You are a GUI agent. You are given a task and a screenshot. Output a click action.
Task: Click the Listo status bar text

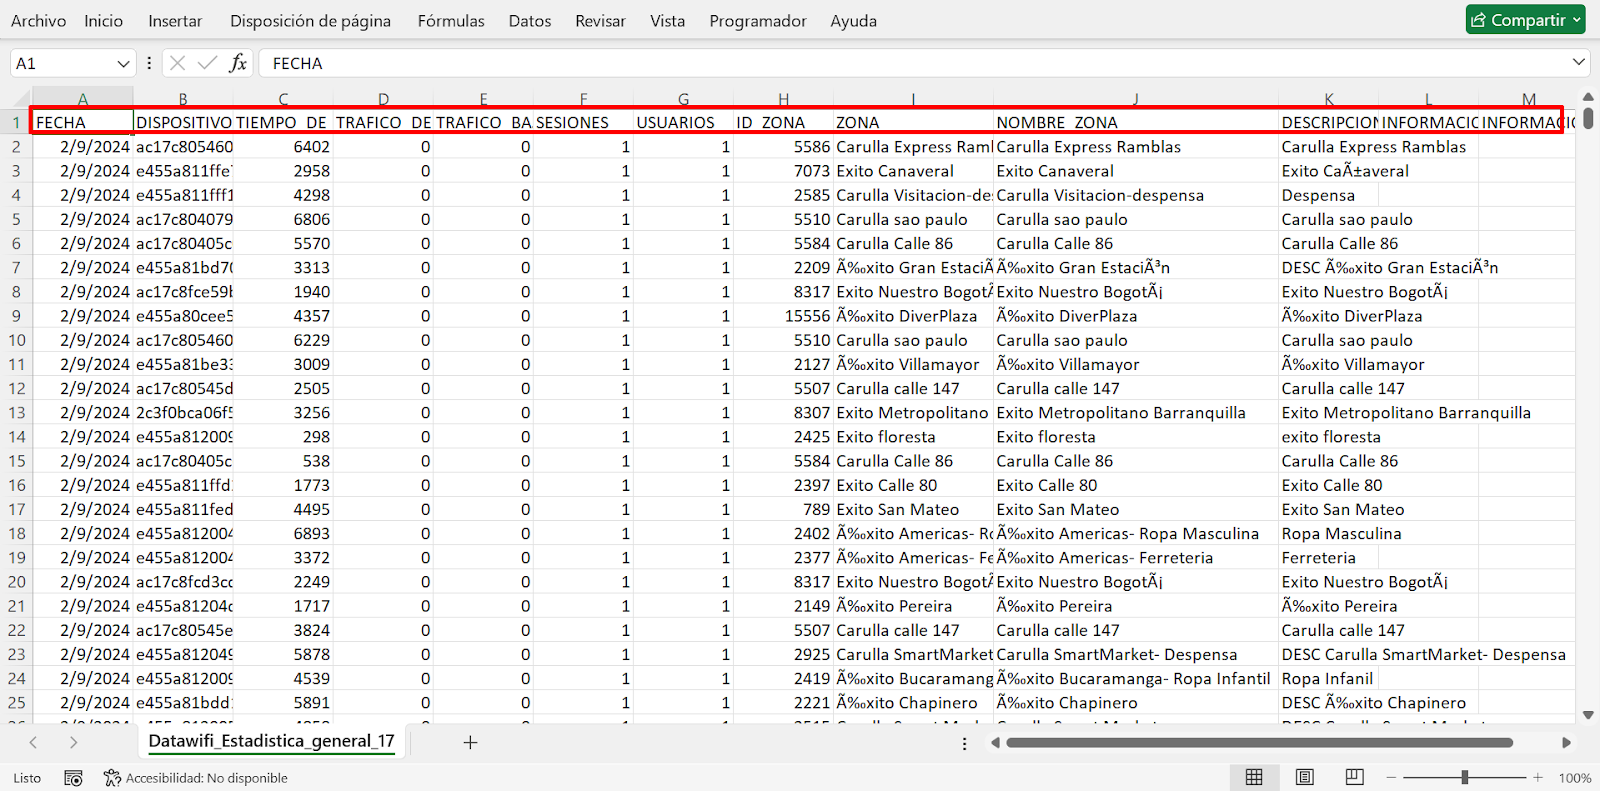tap(27, 778)
